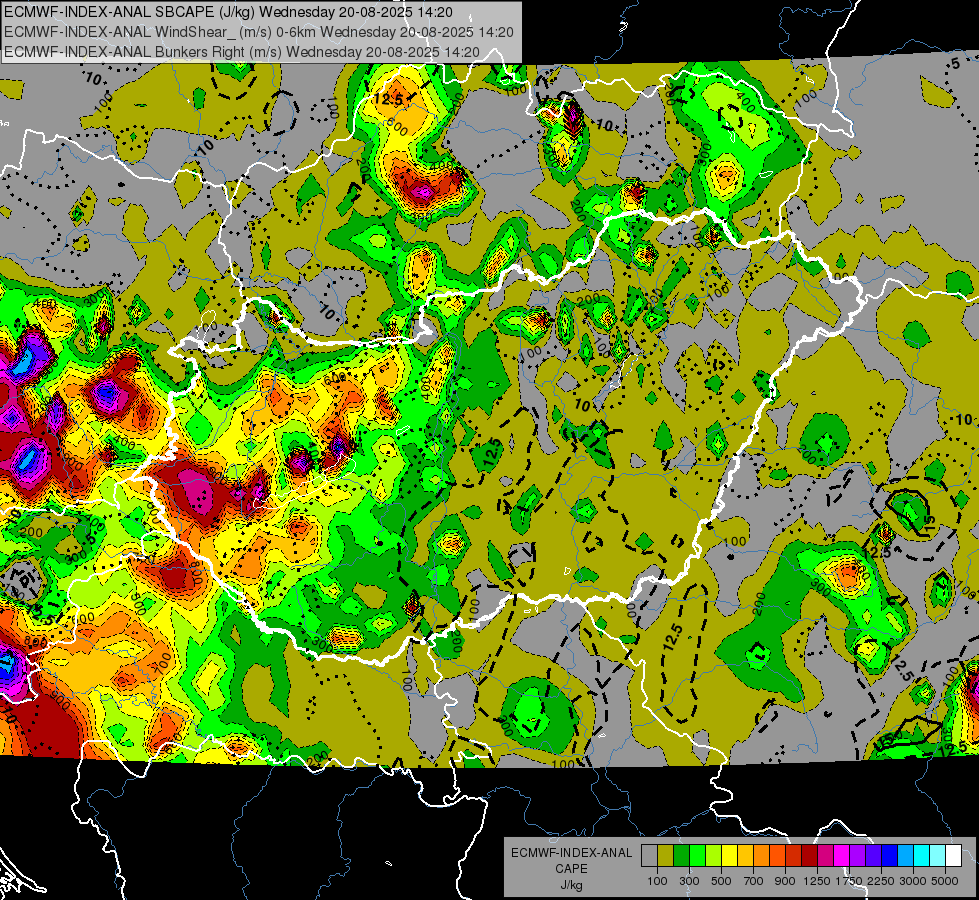Click the WindShear 0-6km title line
Screen dimensions: 979x900
click(x=258, y=32)
